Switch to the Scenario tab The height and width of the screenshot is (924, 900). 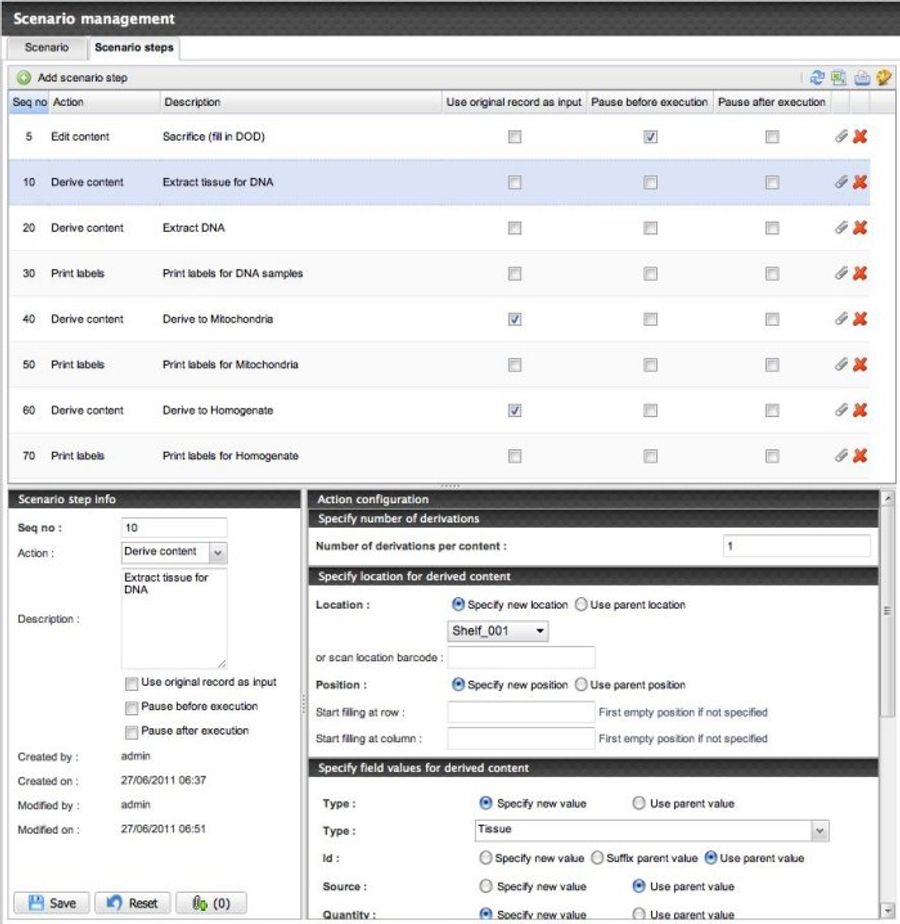47,47
